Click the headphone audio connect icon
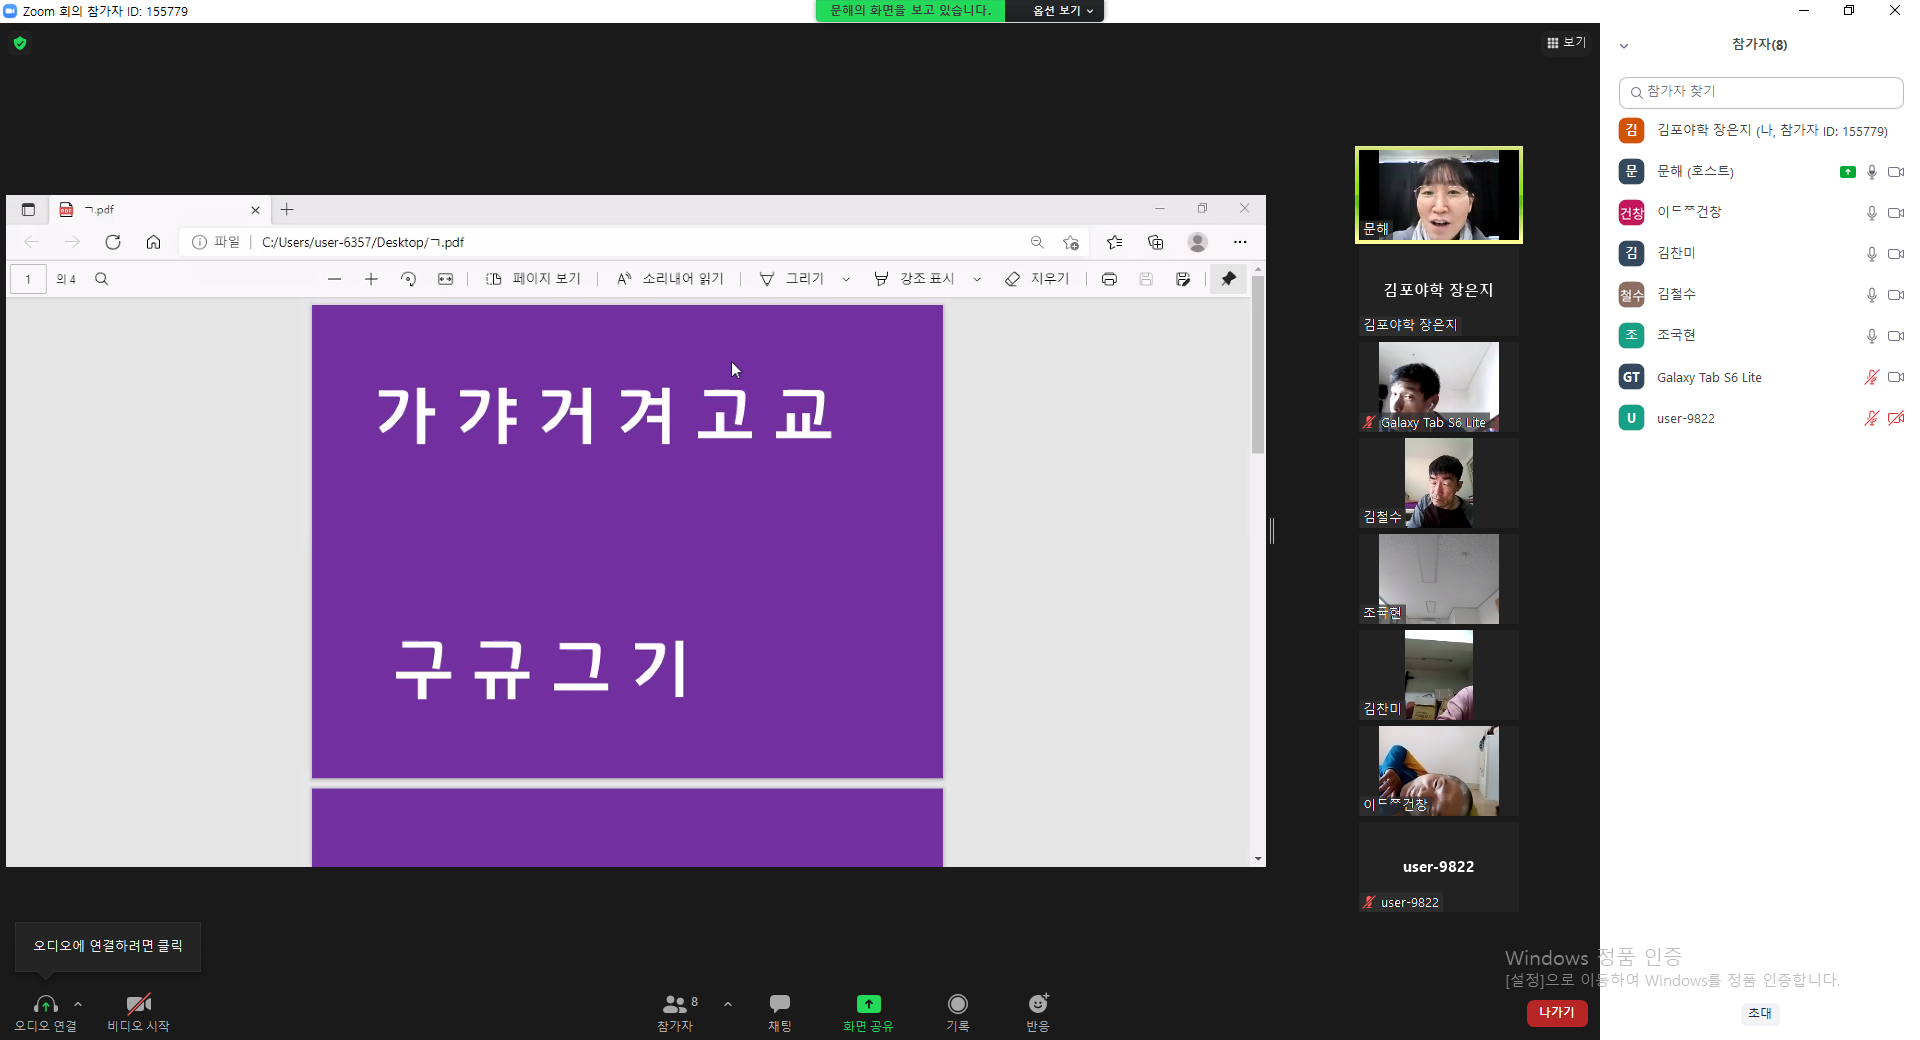The image size is (1920, 1040). [45, 1003]
